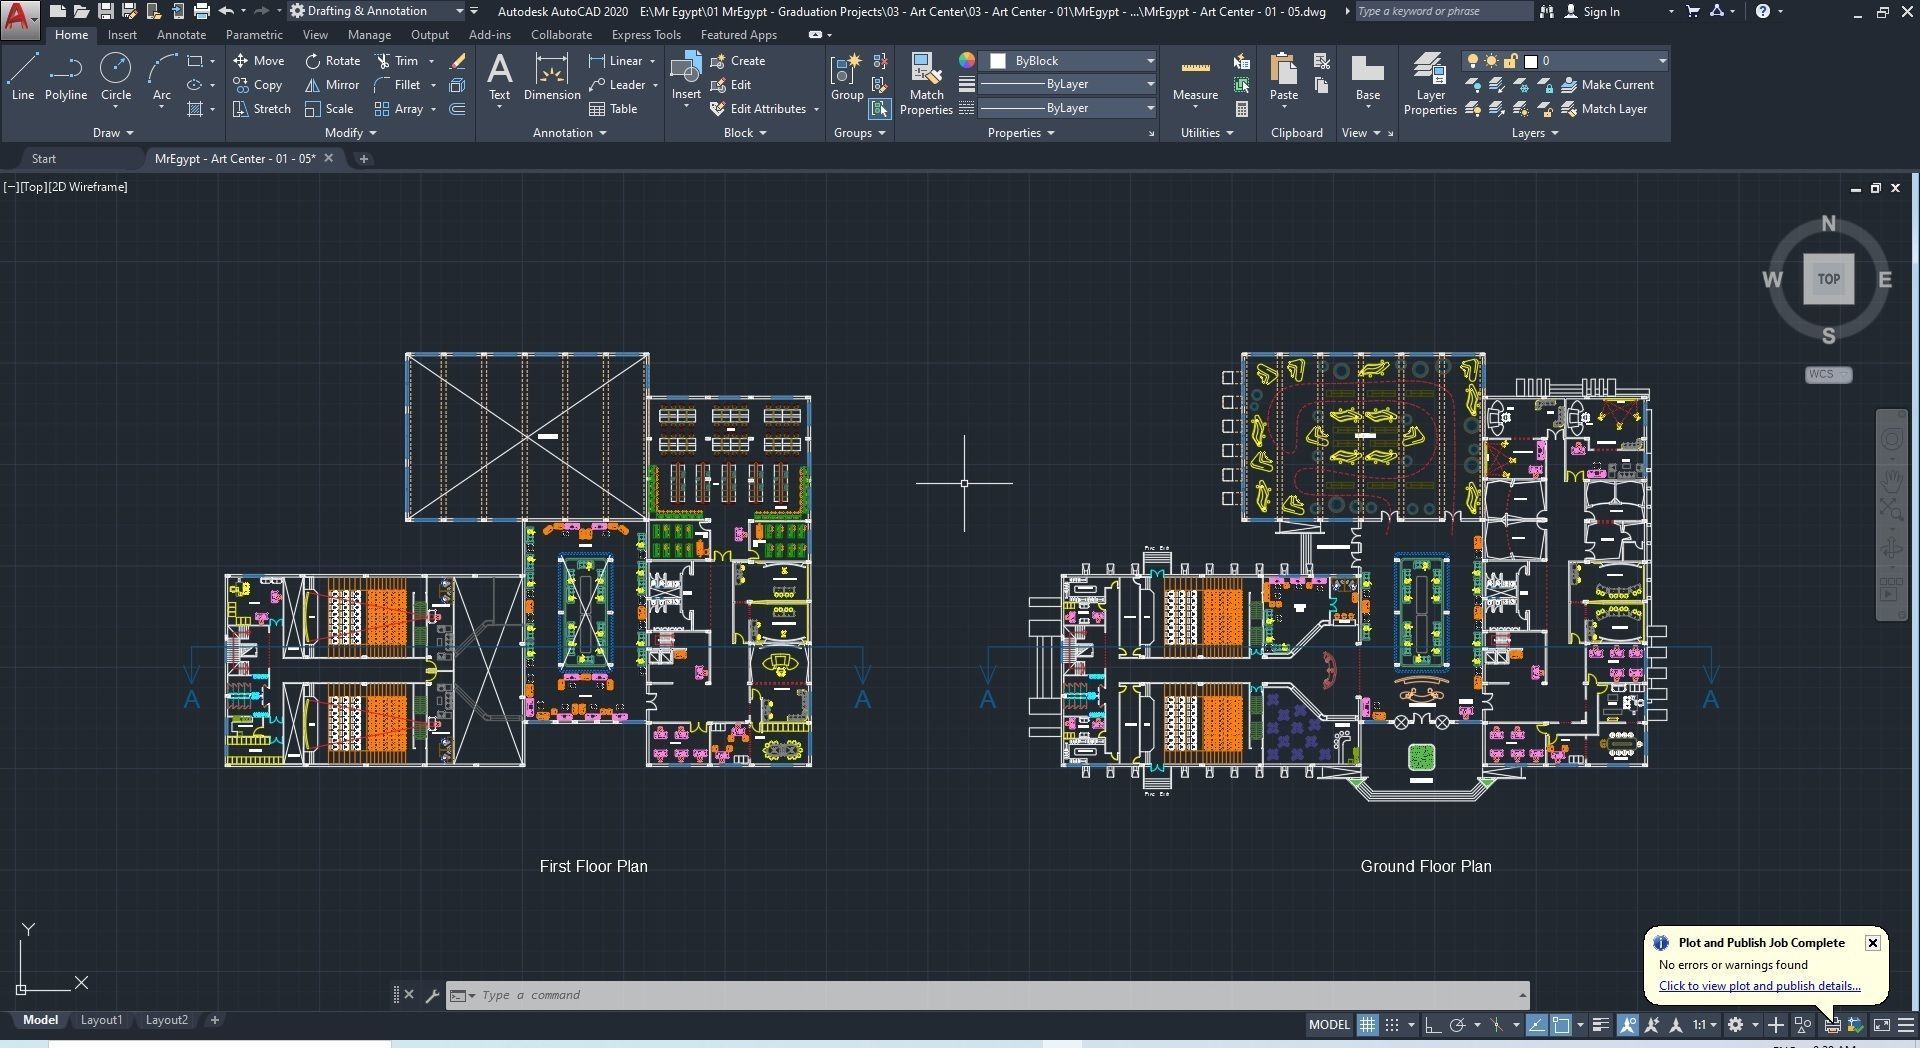Toggle object snap tracking in status bar
Viewport: 1920px width, 1048px height.
pyautogui.click(x=1536, y=1025)
